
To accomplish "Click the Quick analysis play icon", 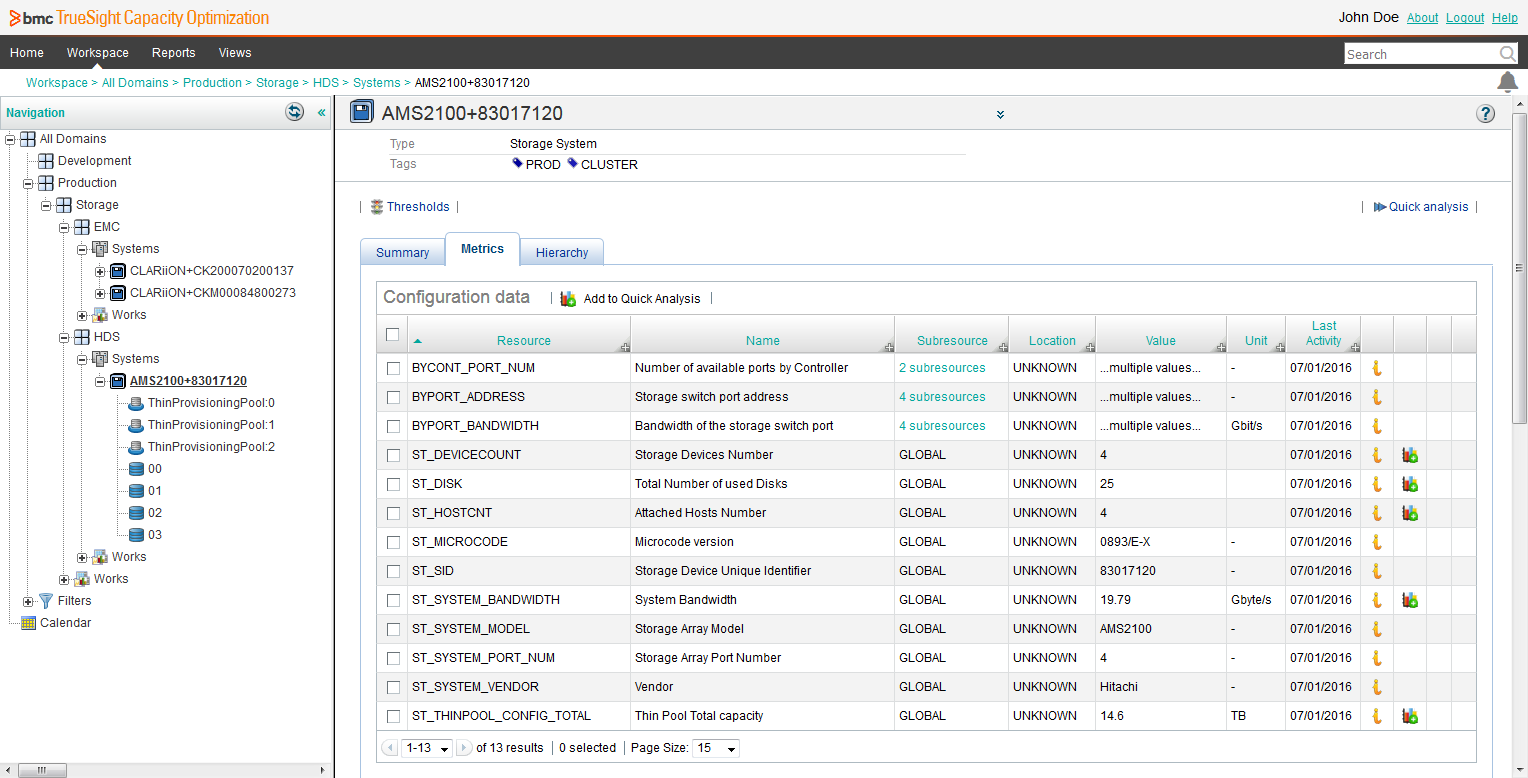I will [1380, 207].
